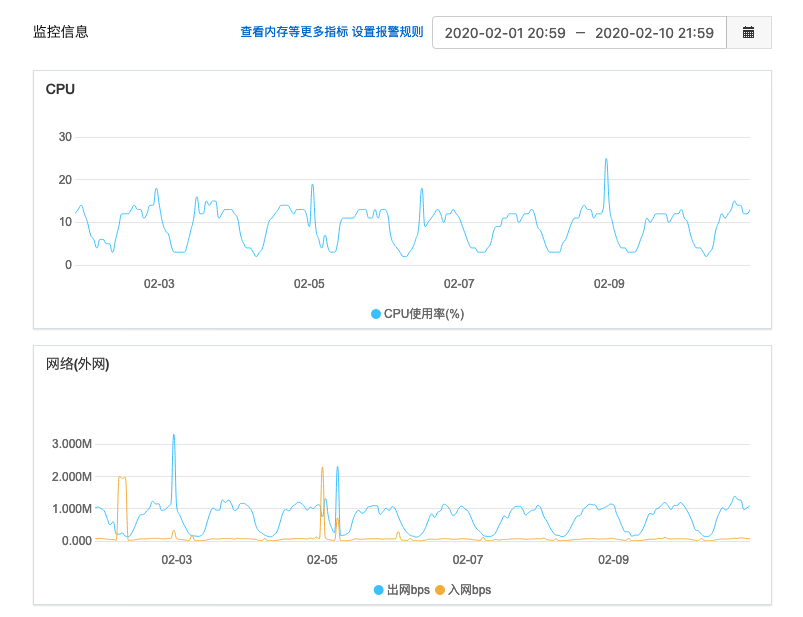Viewport: 803px width, 617px height.
Task: Select the CPU chart title
Action: pos(60,89)
